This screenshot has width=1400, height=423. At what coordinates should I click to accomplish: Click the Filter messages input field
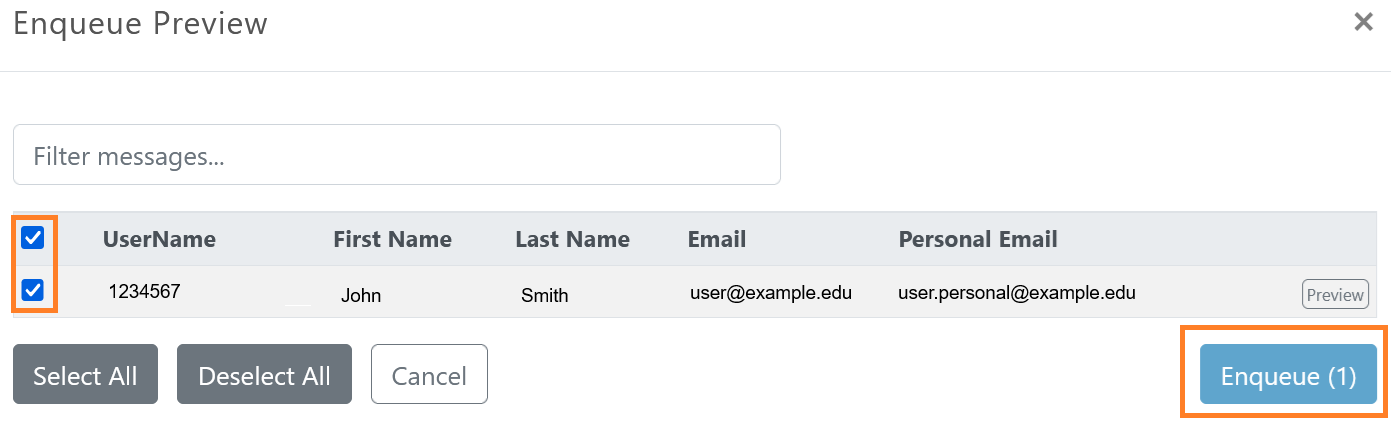tap(396, 155)
